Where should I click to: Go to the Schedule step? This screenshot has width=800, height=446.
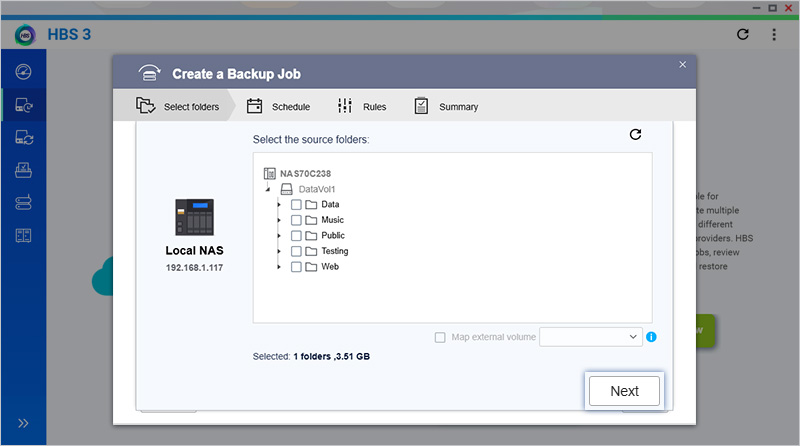pyautogui.click(x=278, y=106)
